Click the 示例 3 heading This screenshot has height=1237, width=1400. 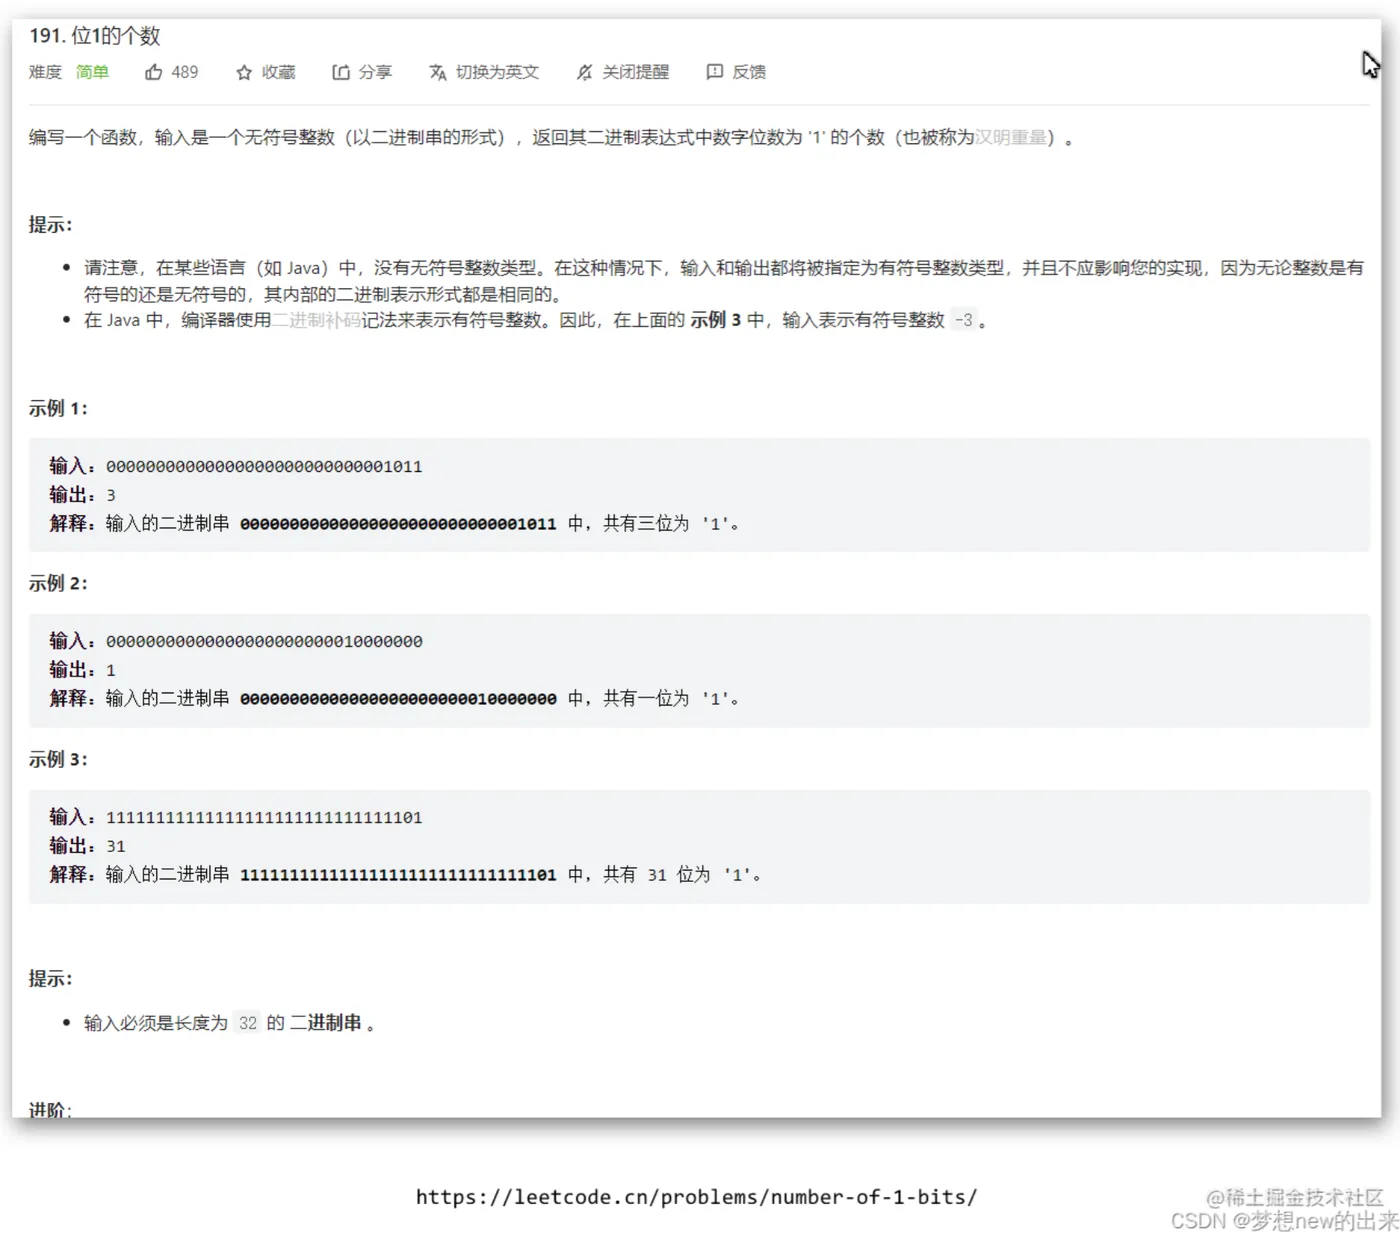(58, 759)
